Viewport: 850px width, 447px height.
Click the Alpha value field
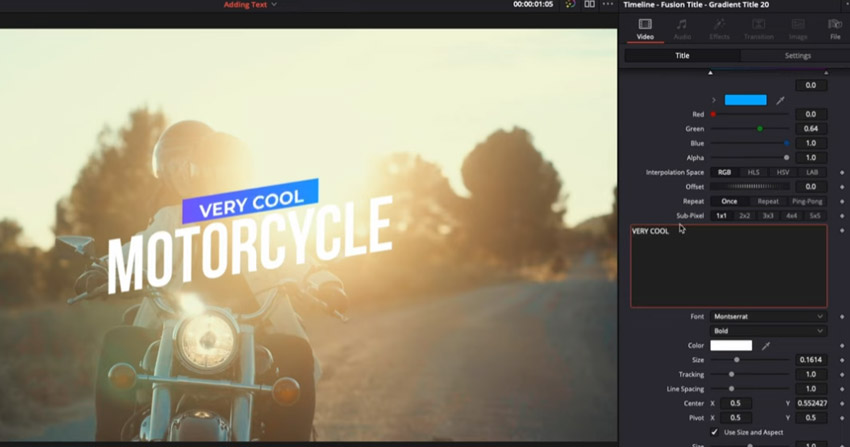810,158
